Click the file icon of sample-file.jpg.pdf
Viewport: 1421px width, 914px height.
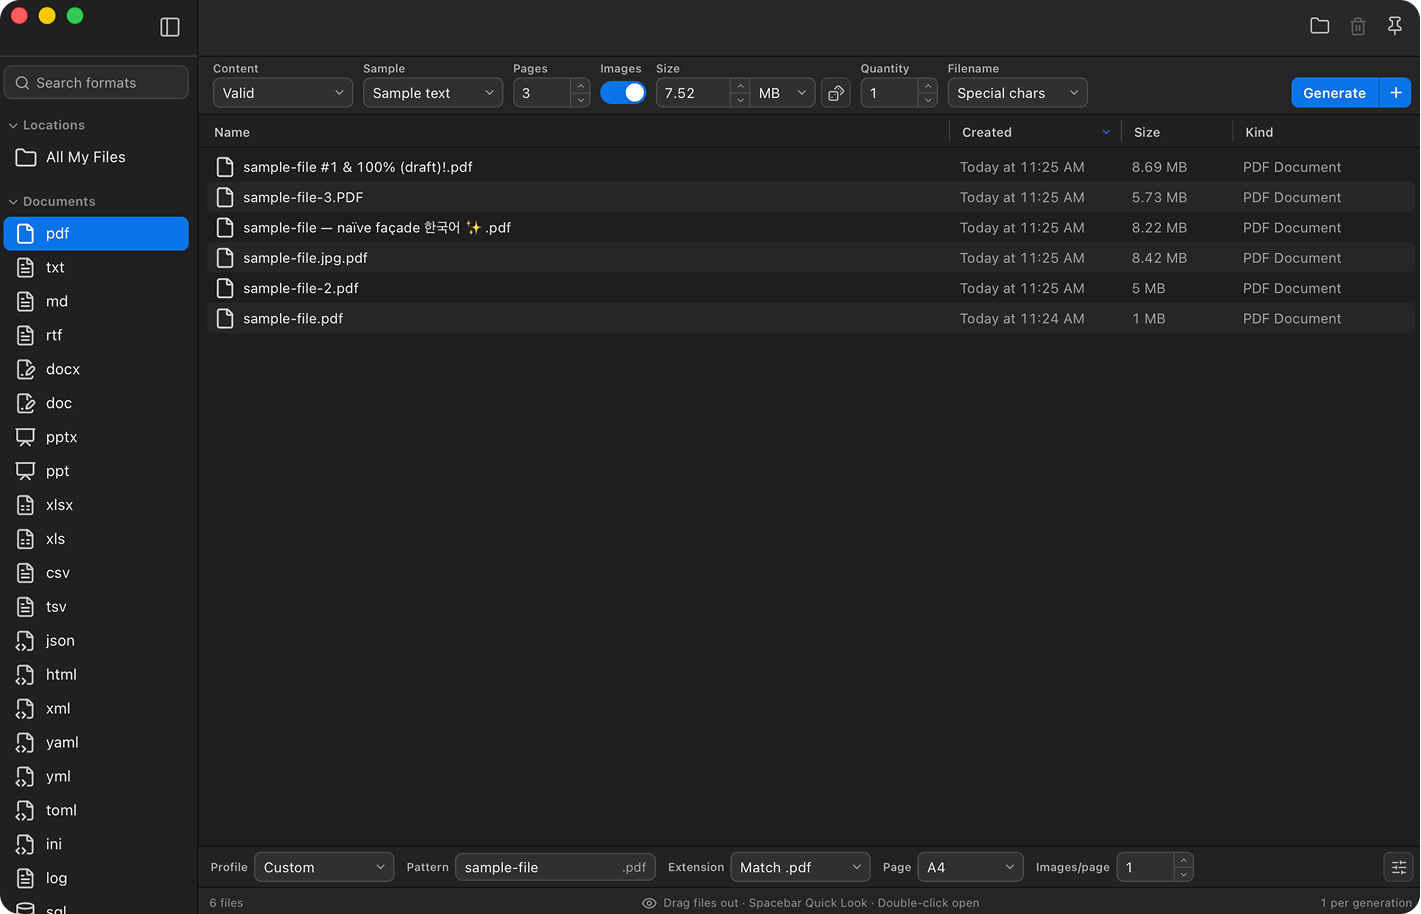pyautogui.click(x=225, y=258)
